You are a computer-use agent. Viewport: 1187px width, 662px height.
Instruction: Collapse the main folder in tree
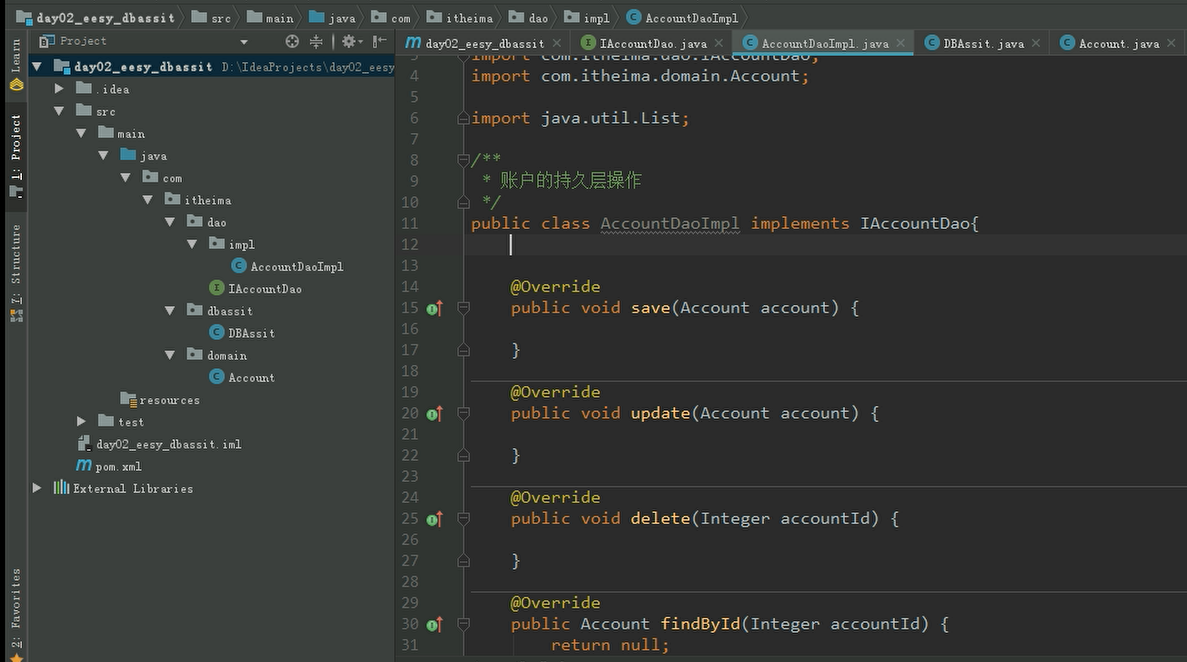click(81, 133)
